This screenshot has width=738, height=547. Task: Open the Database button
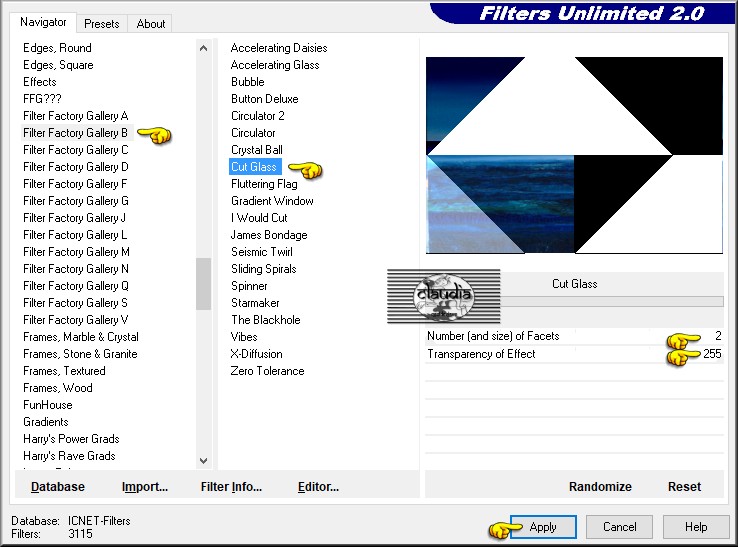click(x=58, y=486)
